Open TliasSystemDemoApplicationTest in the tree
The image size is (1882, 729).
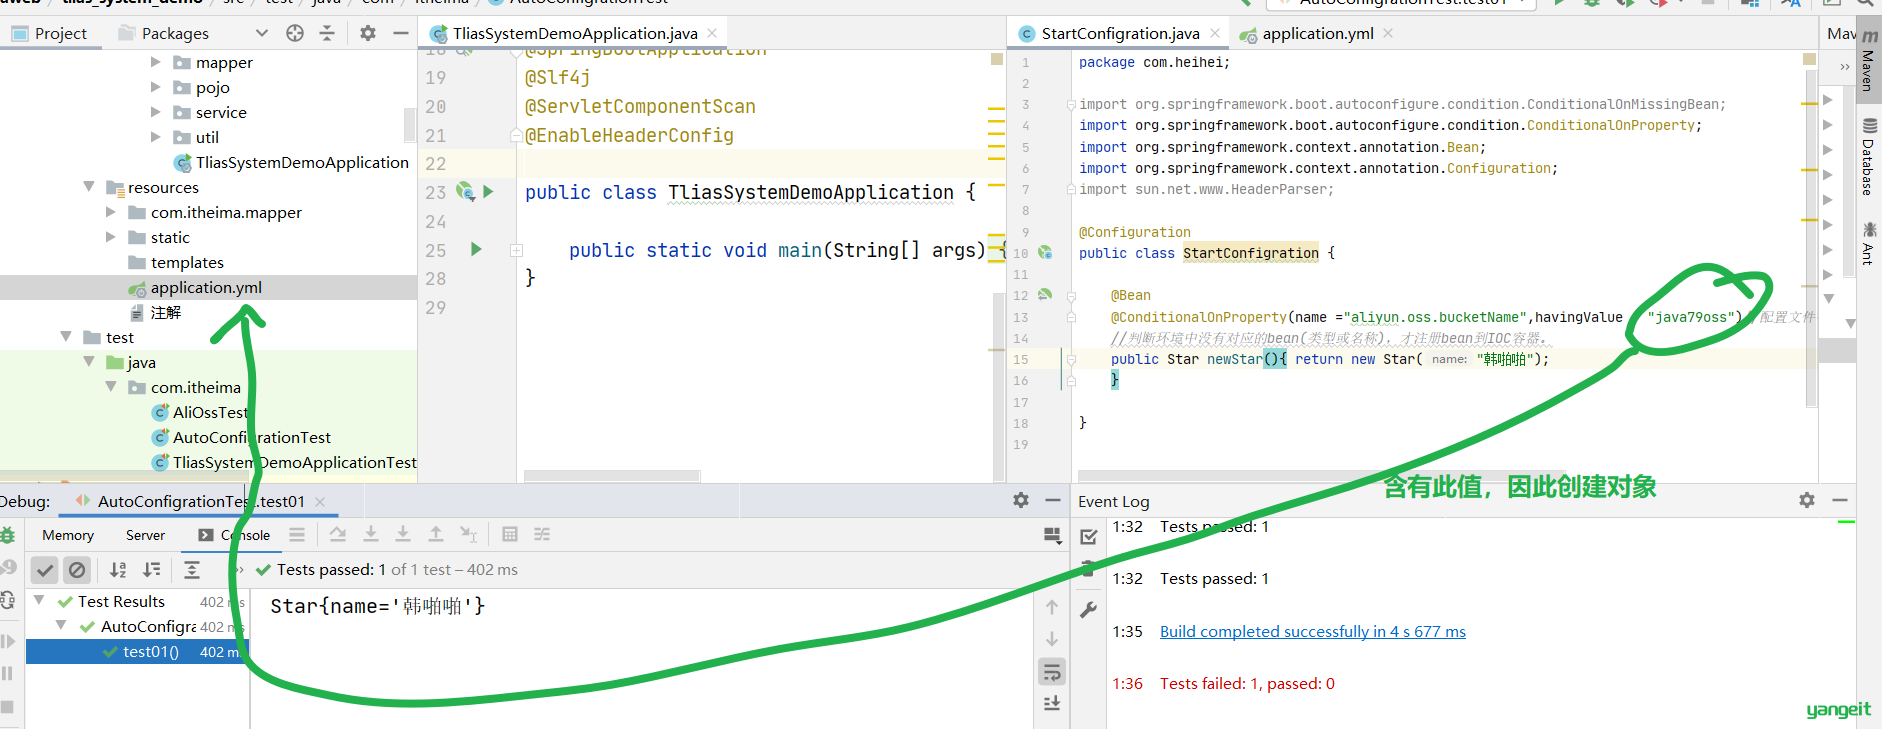pos(284,462)
